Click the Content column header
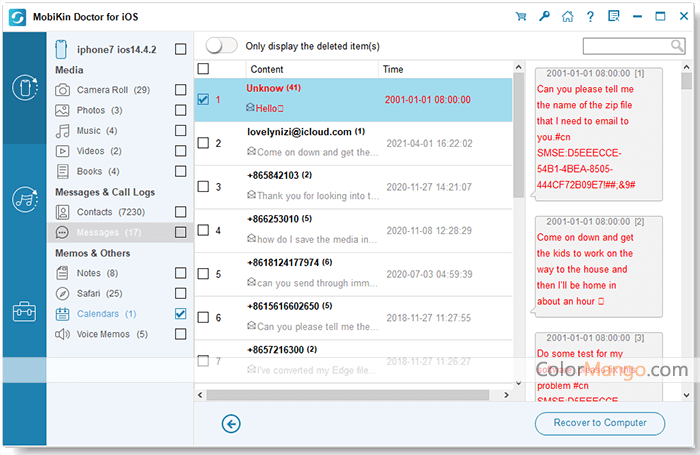 pyautogui.click(x=267, y=69)
